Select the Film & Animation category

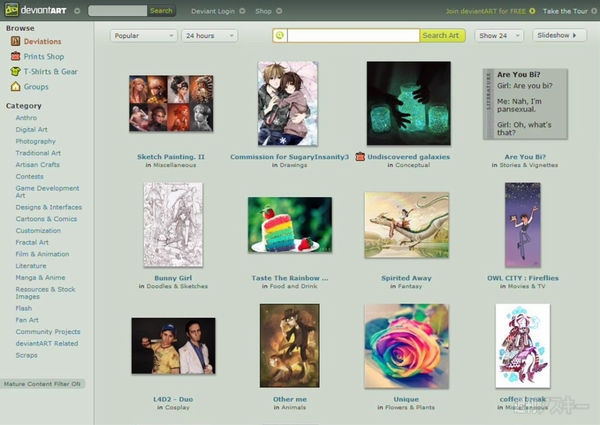[42, 254]
